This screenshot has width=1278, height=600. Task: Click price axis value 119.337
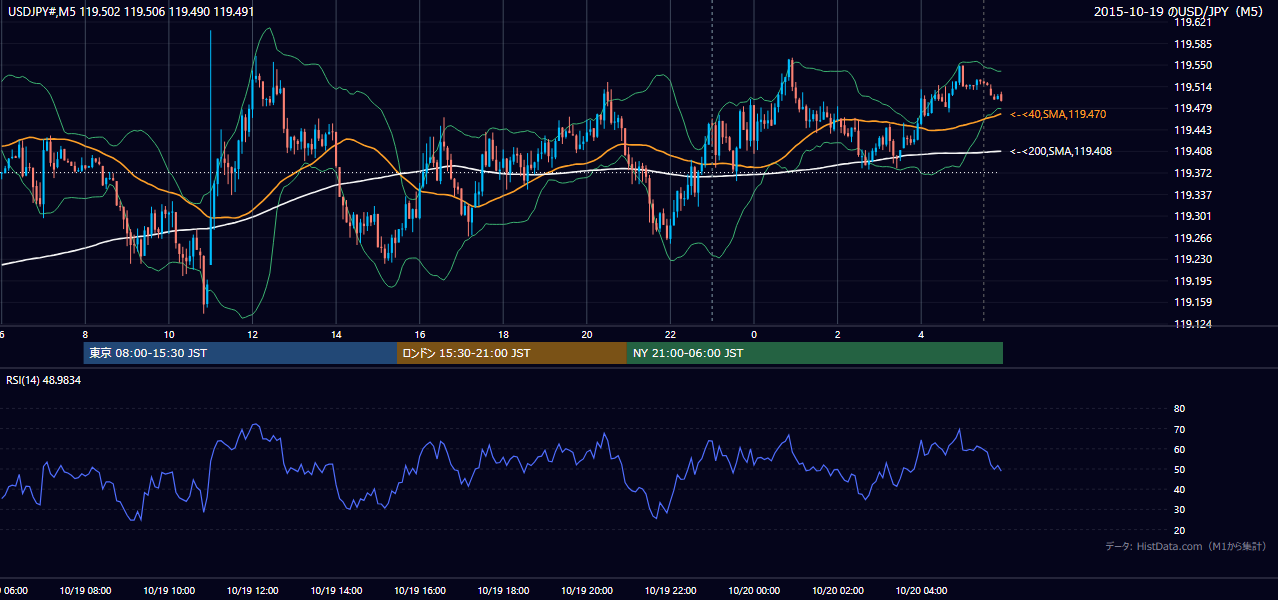pos(1194,195)
